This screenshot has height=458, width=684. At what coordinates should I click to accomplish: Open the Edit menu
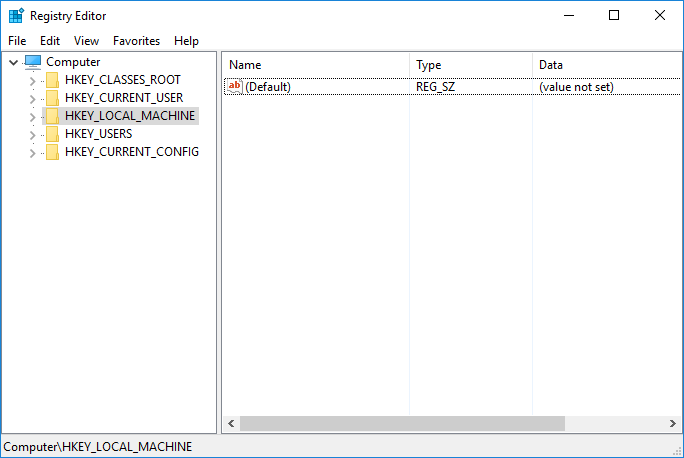coord(50,41)
